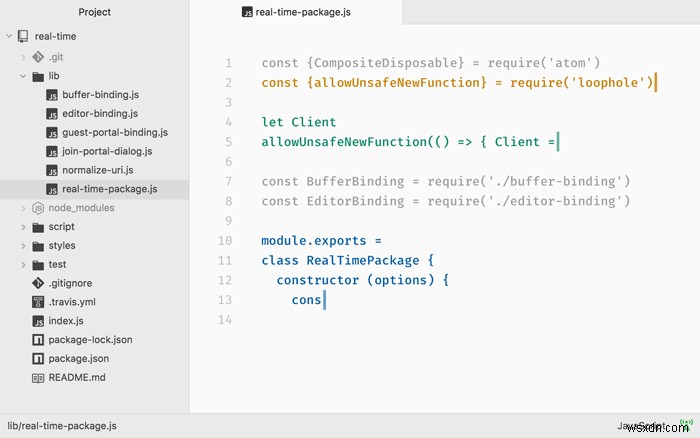Click the real-time repository icon
This screenshot has height=438, width=700.
click(23, 36)
